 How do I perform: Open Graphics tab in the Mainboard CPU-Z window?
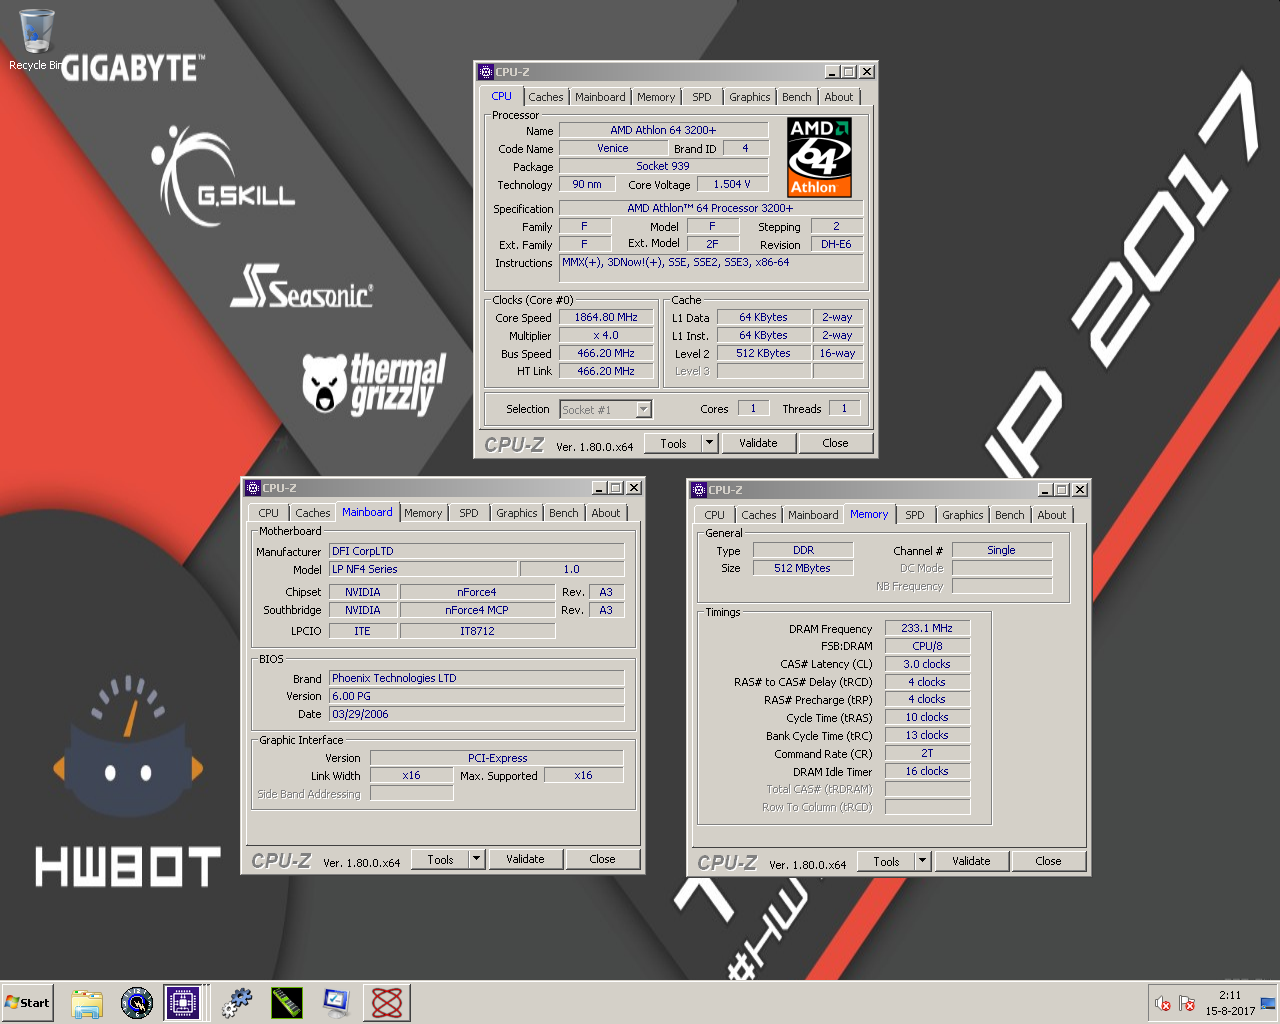tap(517, 513)
